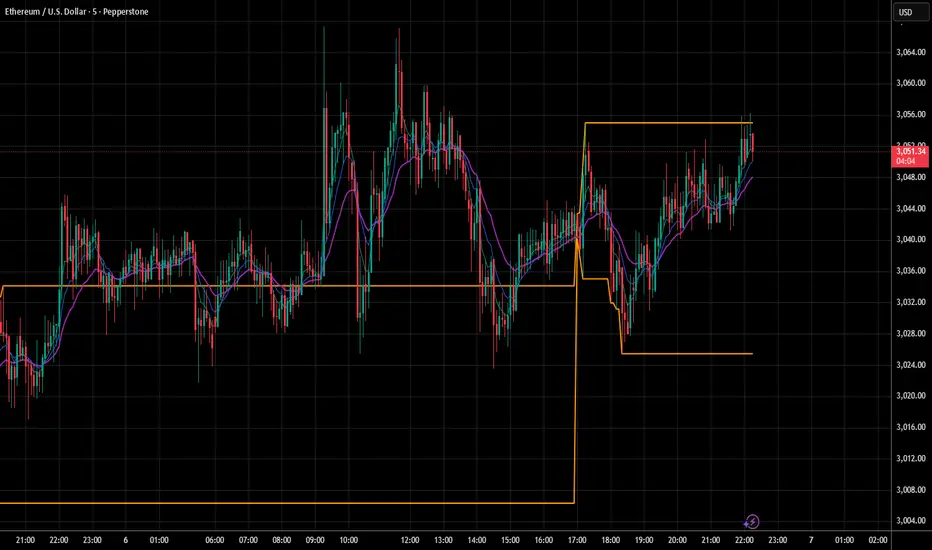Click the 12:00 time axis label
The image size is (932, 550).
[410, 540]
